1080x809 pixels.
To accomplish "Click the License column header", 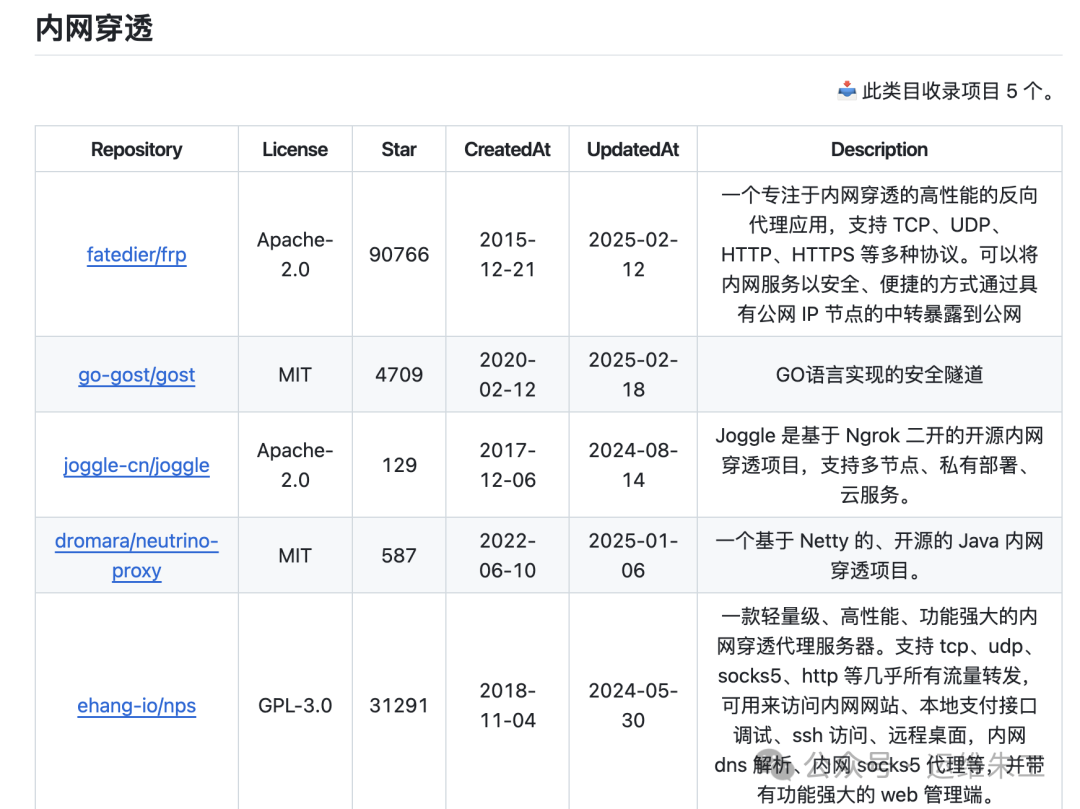I will coord(295,149).
